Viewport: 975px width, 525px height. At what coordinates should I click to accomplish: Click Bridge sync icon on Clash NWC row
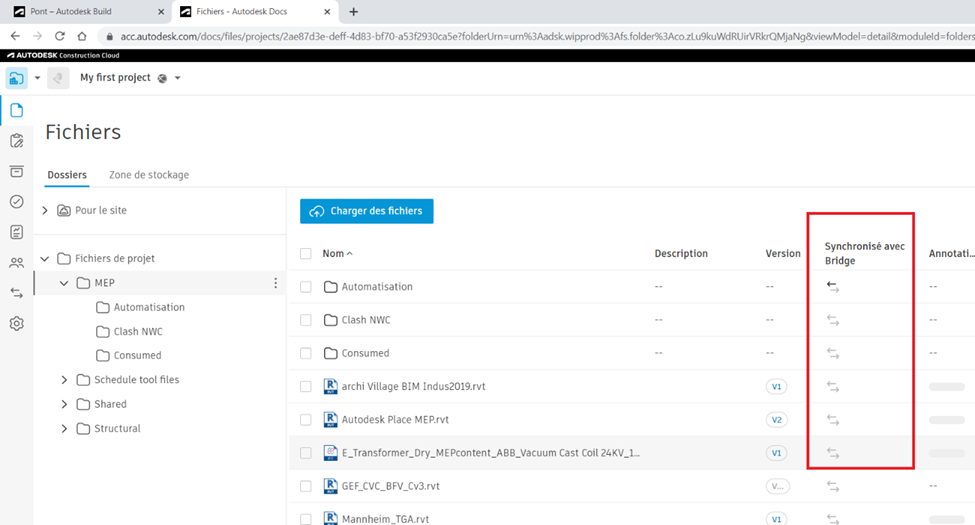(x=833, y=320)
